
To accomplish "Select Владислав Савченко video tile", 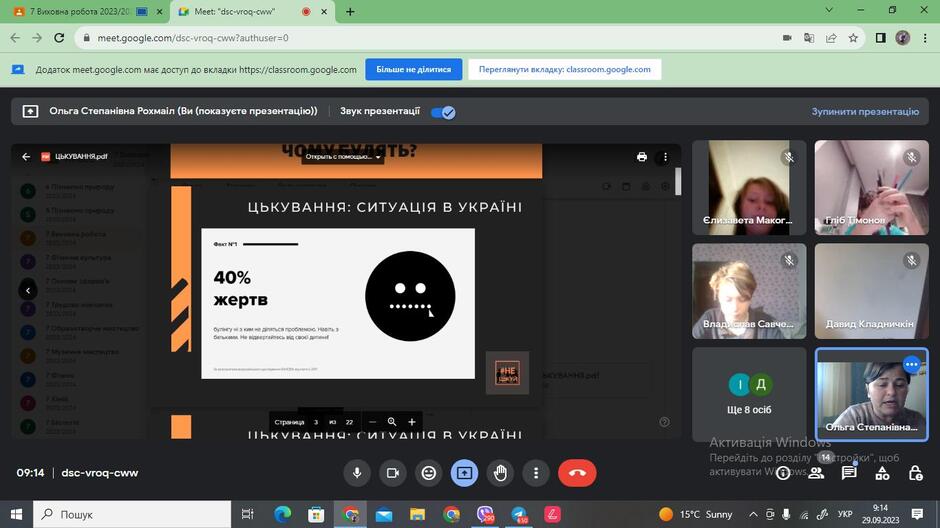I will pos(749,291).
